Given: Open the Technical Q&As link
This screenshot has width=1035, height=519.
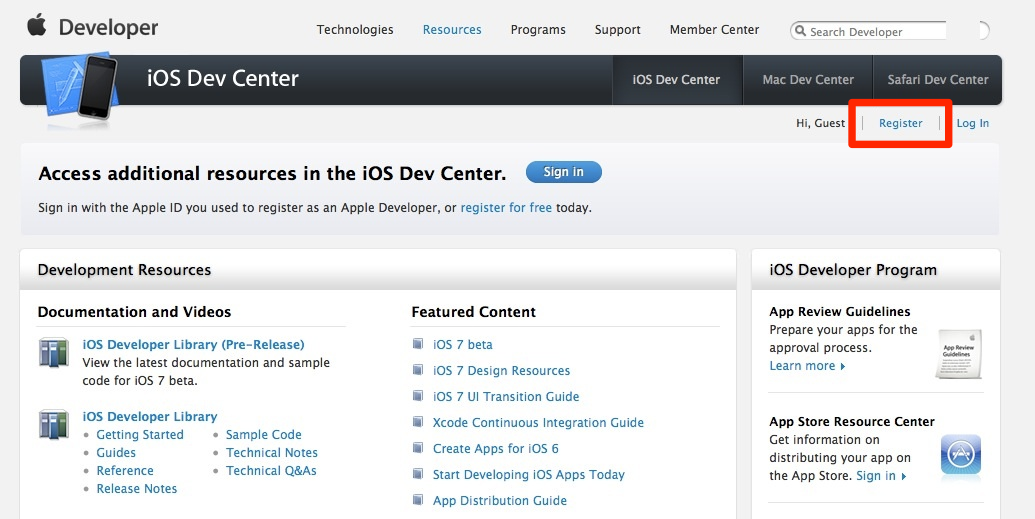Looking at the screenshot, I should 271,470.
